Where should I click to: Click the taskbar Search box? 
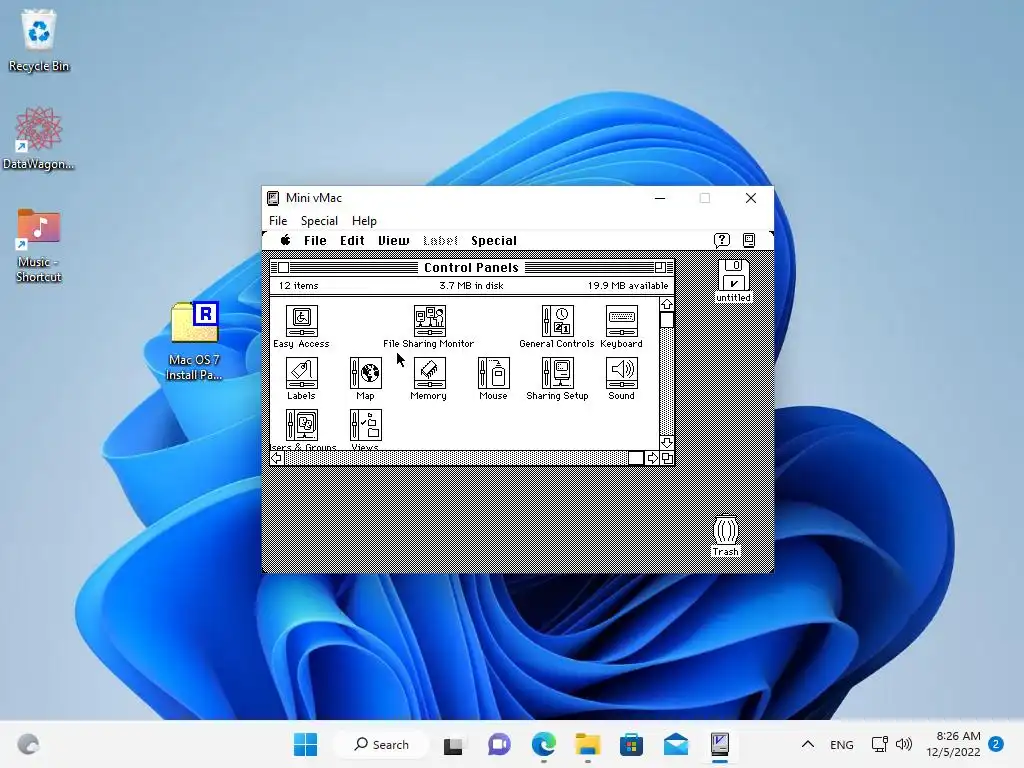(x=381, y=744)
